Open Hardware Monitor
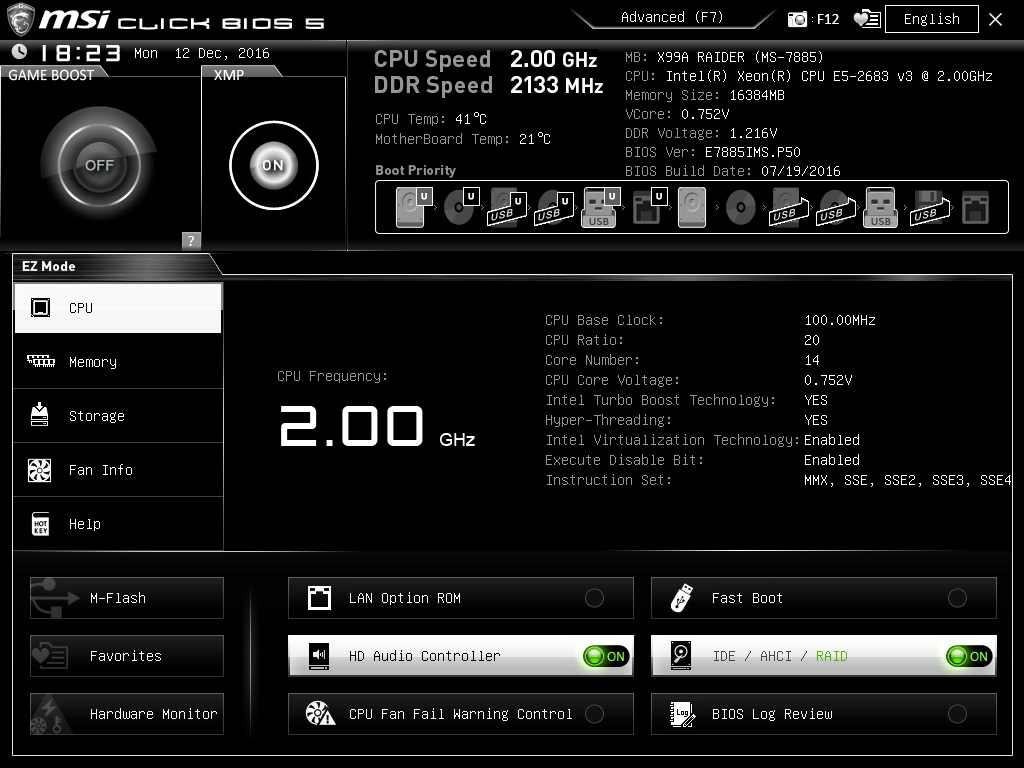 pos(127,714)
